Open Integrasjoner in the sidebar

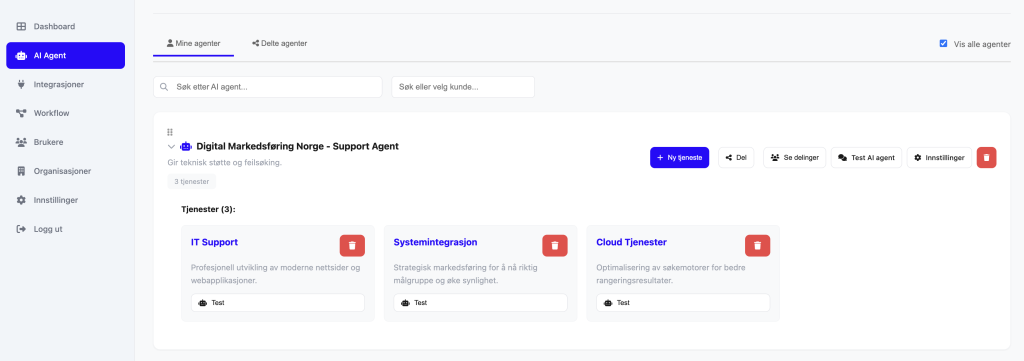click(x=65, y=84)
